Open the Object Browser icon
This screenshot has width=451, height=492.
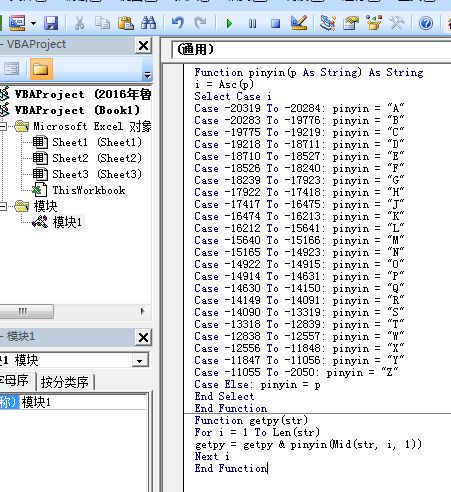click(374, 23)
